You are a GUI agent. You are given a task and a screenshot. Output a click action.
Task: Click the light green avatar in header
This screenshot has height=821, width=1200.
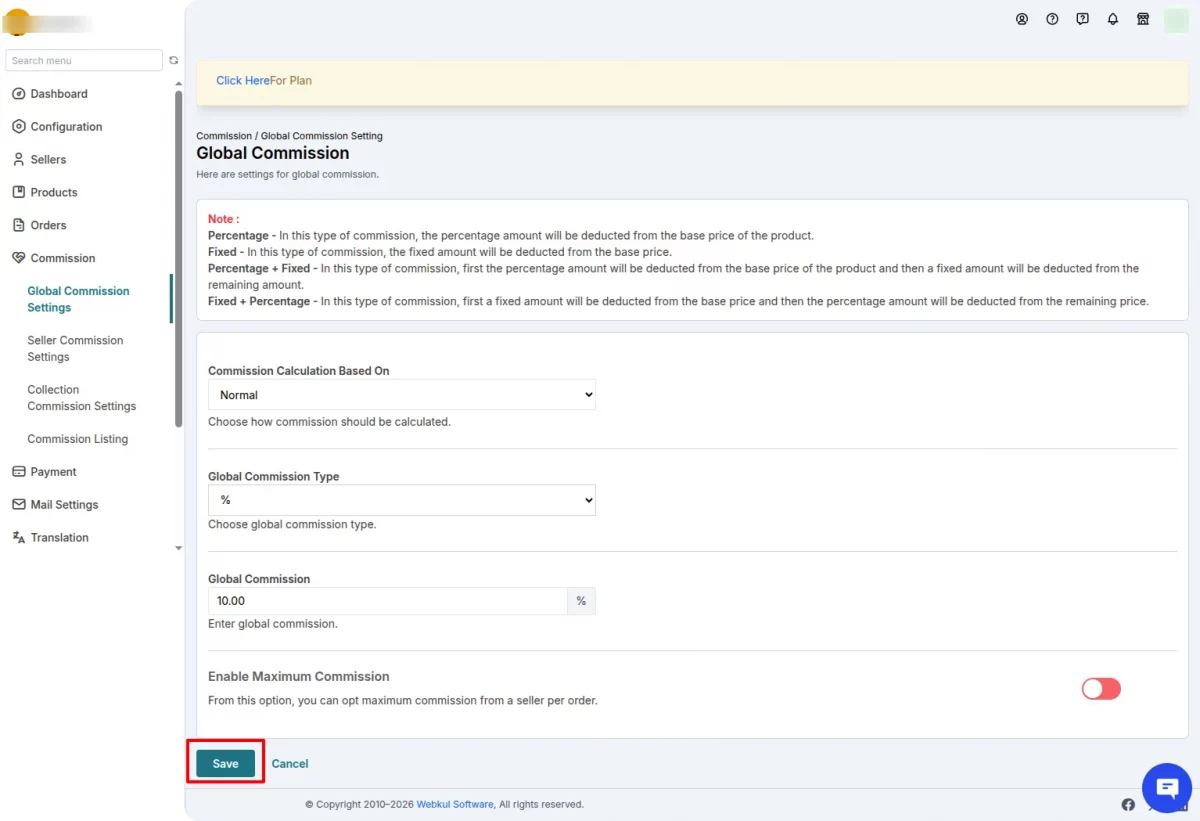1177,20
